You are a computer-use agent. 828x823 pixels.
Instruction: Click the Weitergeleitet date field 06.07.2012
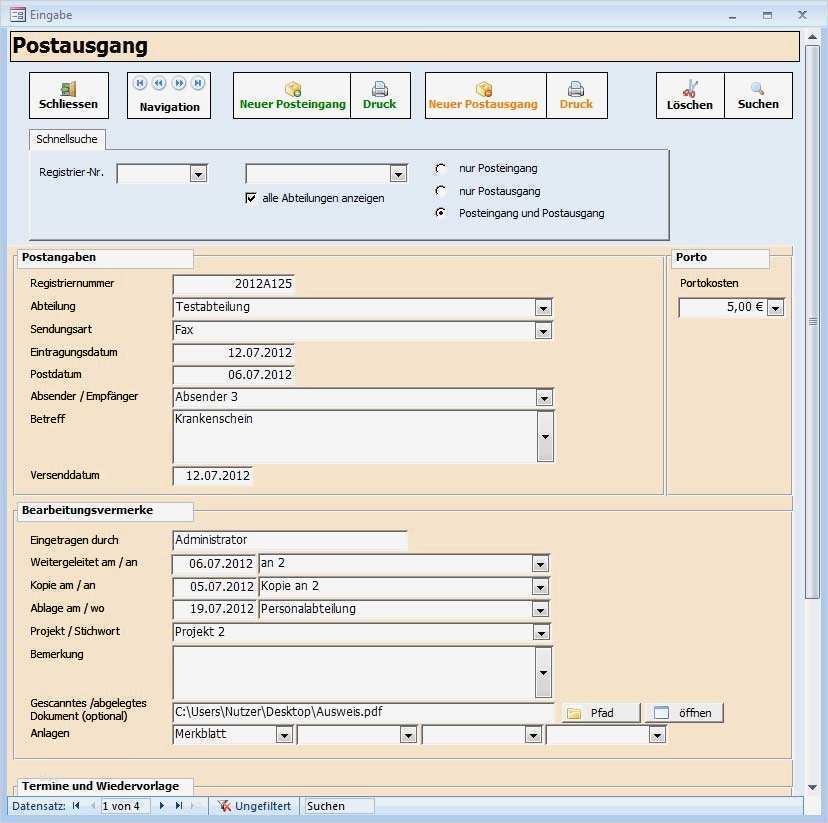point(214,564)
